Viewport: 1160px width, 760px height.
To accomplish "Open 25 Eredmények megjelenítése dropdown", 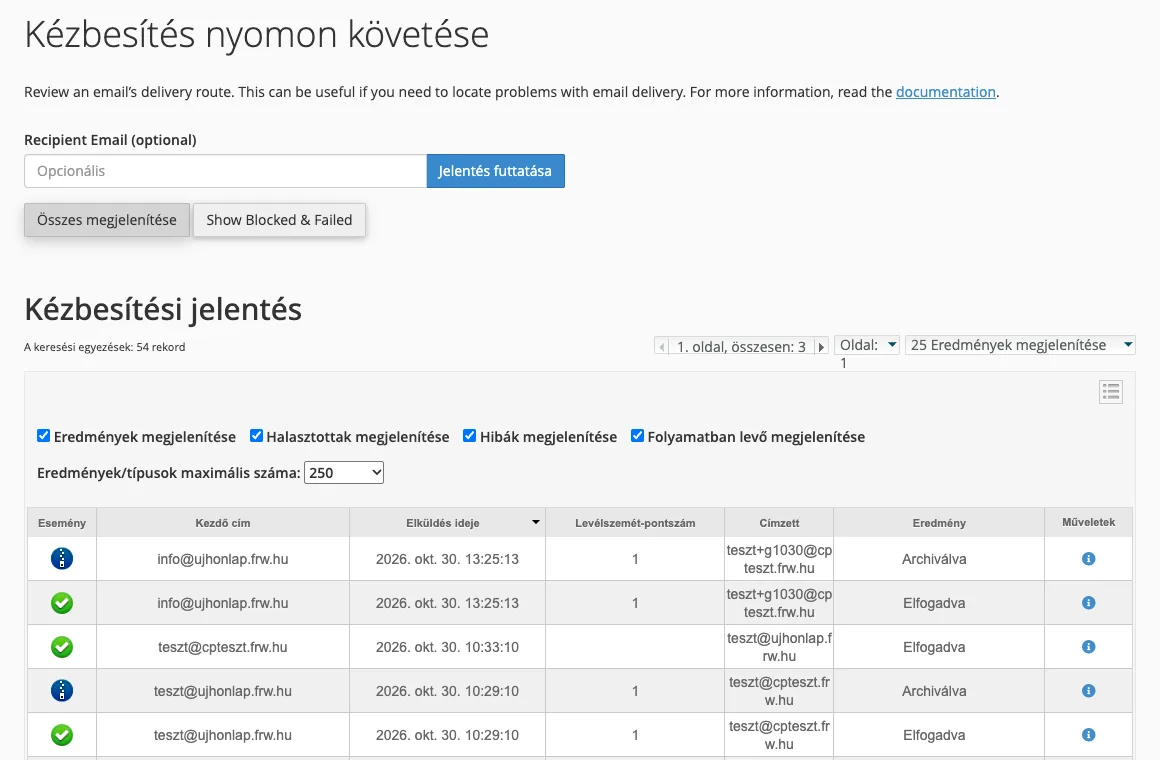I will click(1020, 345).
